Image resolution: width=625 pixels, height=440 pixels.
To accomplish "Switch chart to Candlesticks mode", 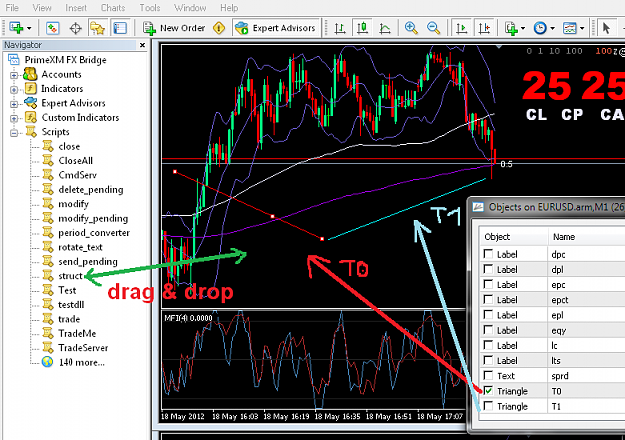I will 362,28.
